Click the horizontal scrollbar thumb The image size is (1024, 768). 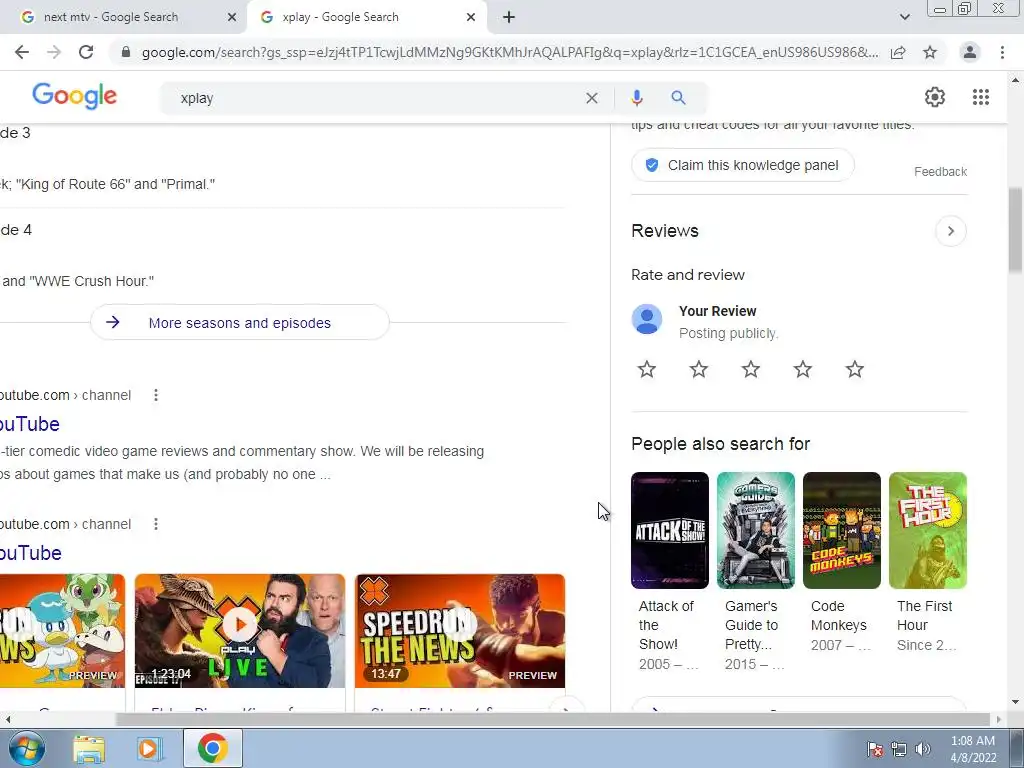[x=552, y=720]
